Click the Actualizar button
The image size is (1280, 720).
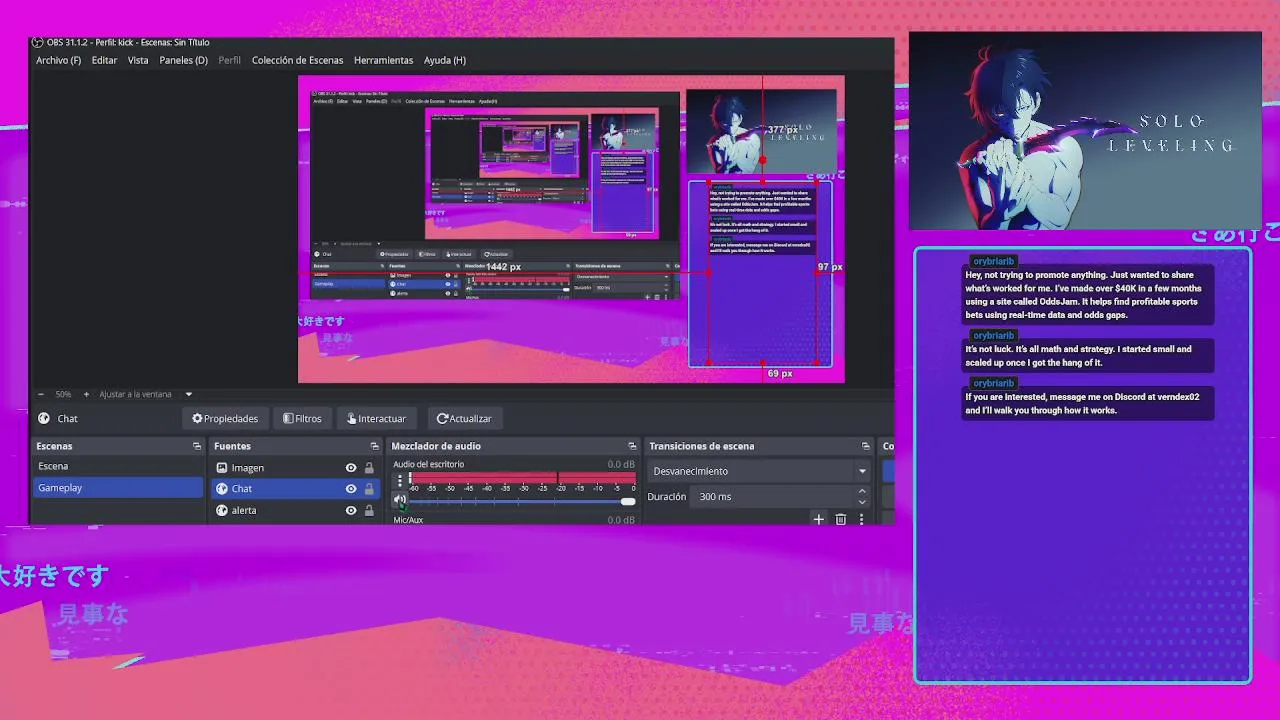464,419
